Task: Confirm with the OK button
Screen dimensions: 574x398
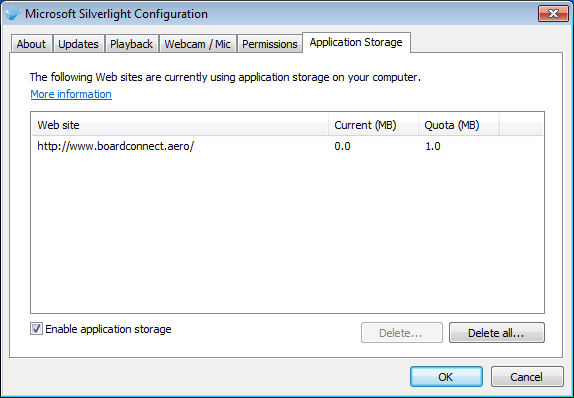Action: [446, 376]
